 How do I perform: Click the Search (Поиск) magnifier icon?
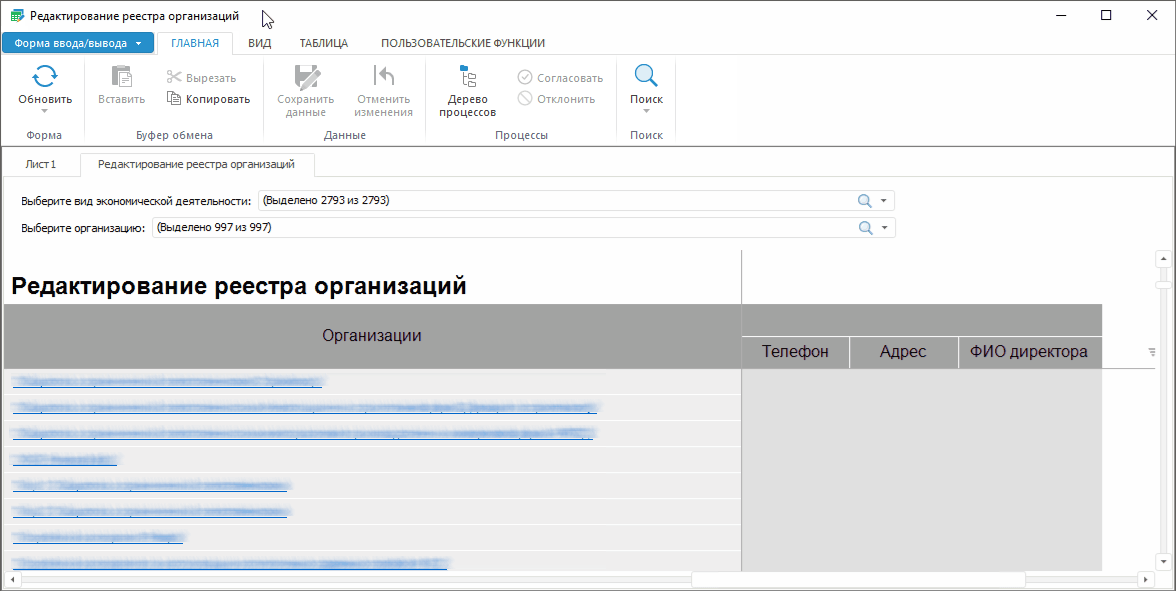(646, 77)
